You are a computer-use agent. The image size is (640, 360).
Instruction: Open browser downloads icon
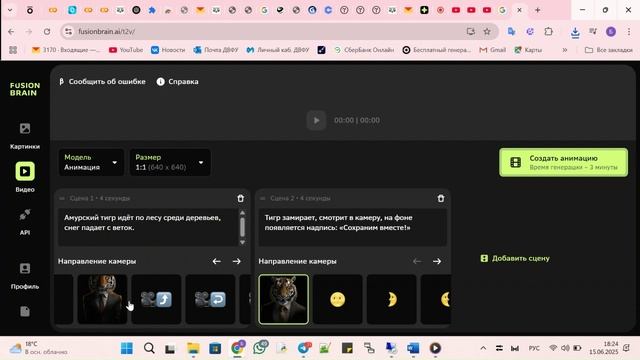coord(575,32)
